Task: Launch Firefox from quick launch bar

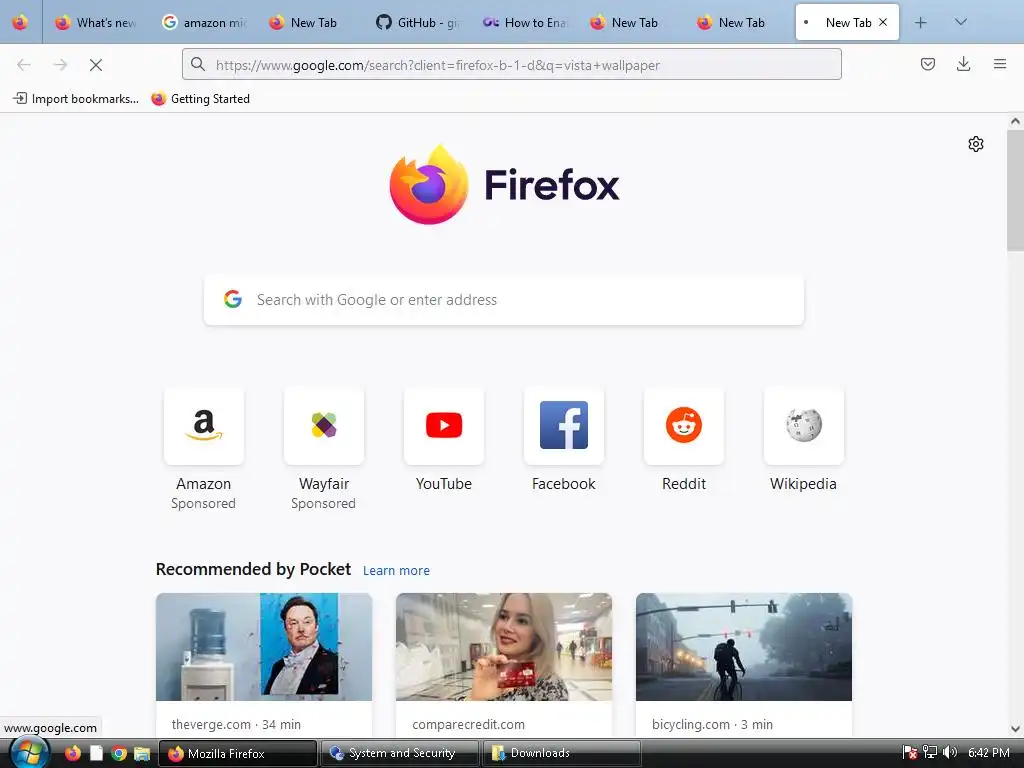Action: pos(72,753)
